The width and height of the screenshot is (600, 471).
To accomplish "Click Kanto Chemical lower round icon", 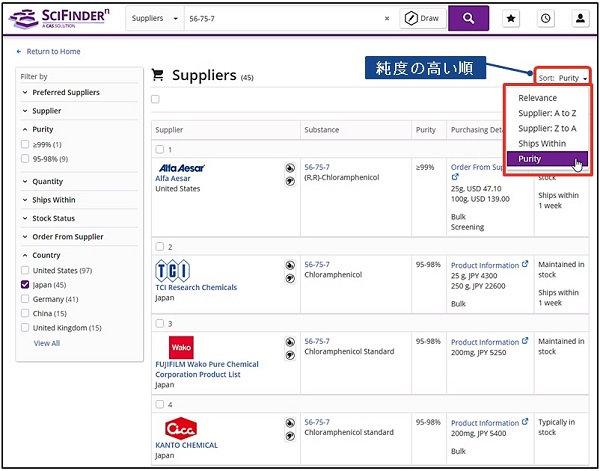I will [290, 436].
